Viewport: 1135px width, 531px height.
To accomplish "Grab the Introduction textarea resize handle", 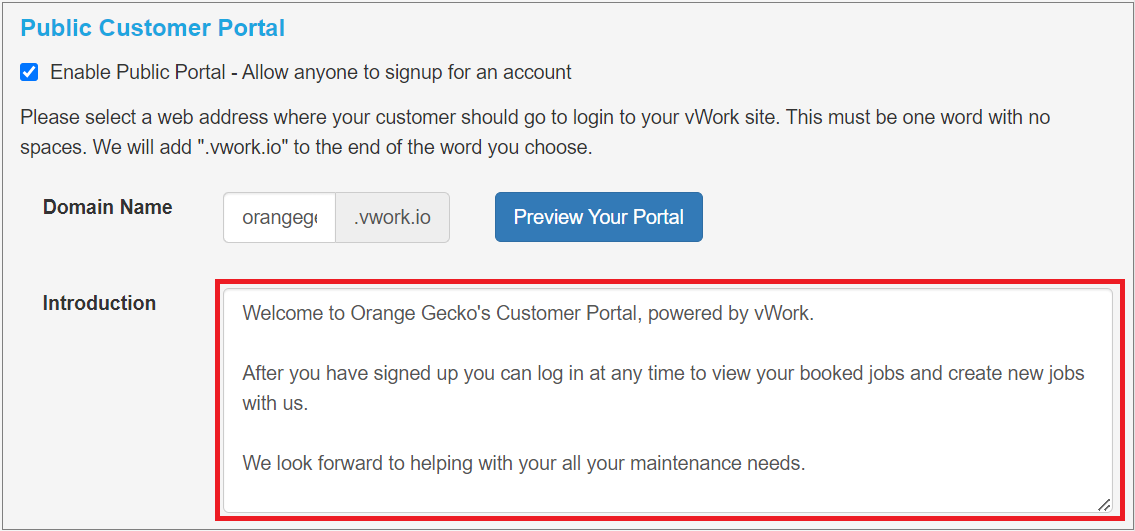I will [x=1104, y=505].
